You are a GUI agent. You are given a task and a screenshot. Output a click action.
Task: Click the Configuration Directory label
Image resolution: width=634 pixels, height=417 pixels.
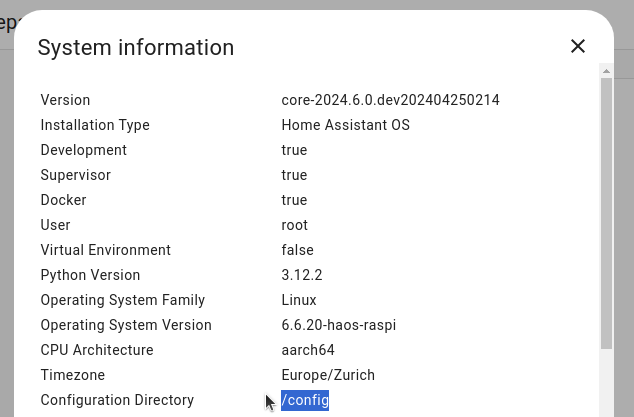click(117, 400)
